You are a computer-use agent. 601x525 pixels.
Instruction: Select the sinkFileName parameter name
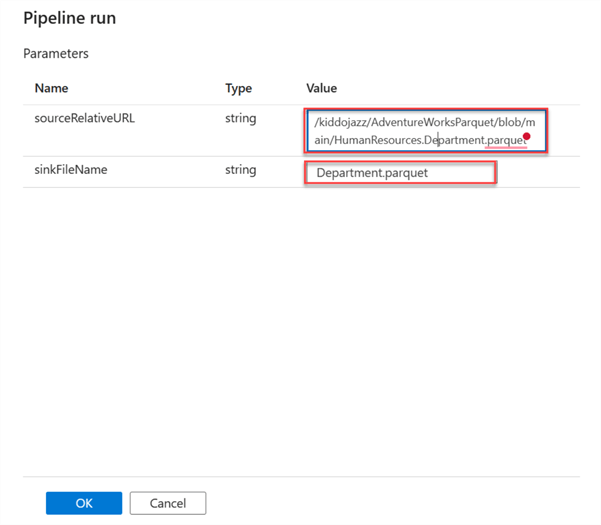(x=70, y=170)
